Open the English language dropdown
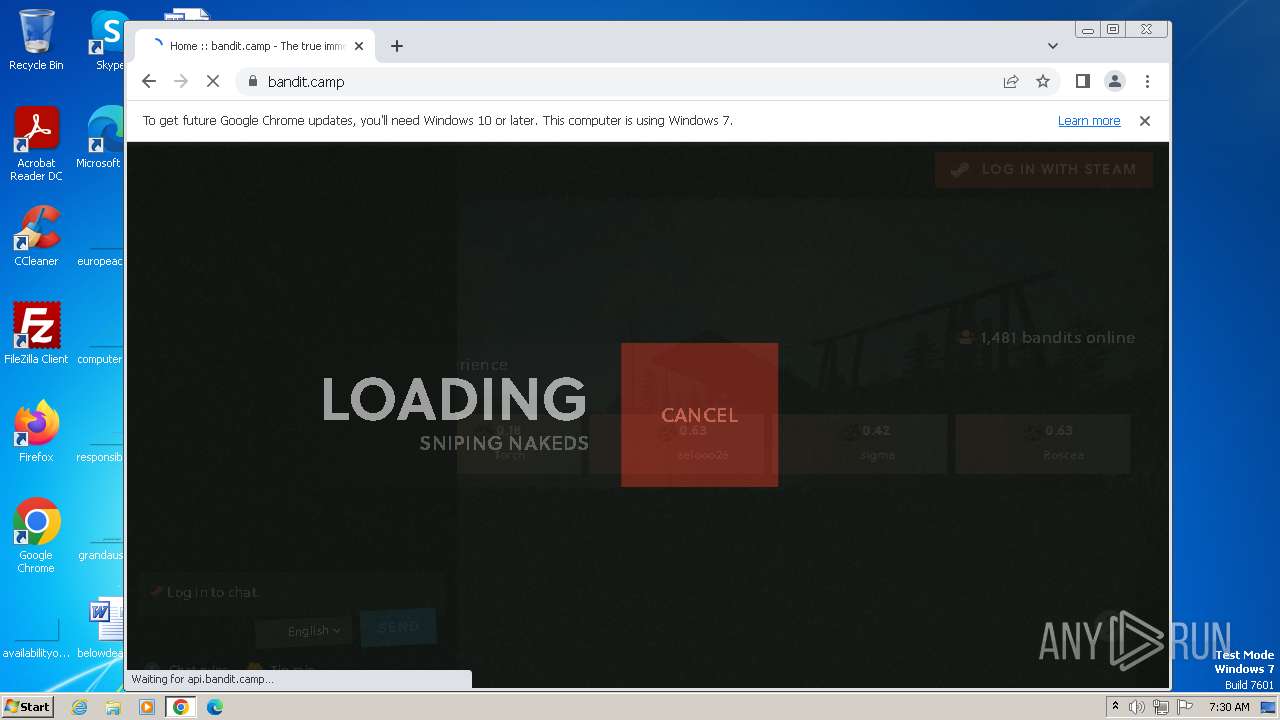This screenshot has width=1280, height=720. (306, 630)
